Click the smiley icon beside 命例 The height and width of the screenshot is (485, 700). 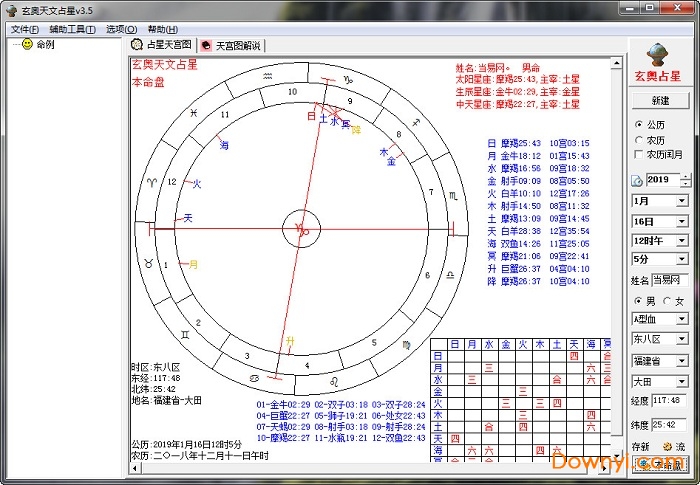pyautogui.click(x=28, y=44)
